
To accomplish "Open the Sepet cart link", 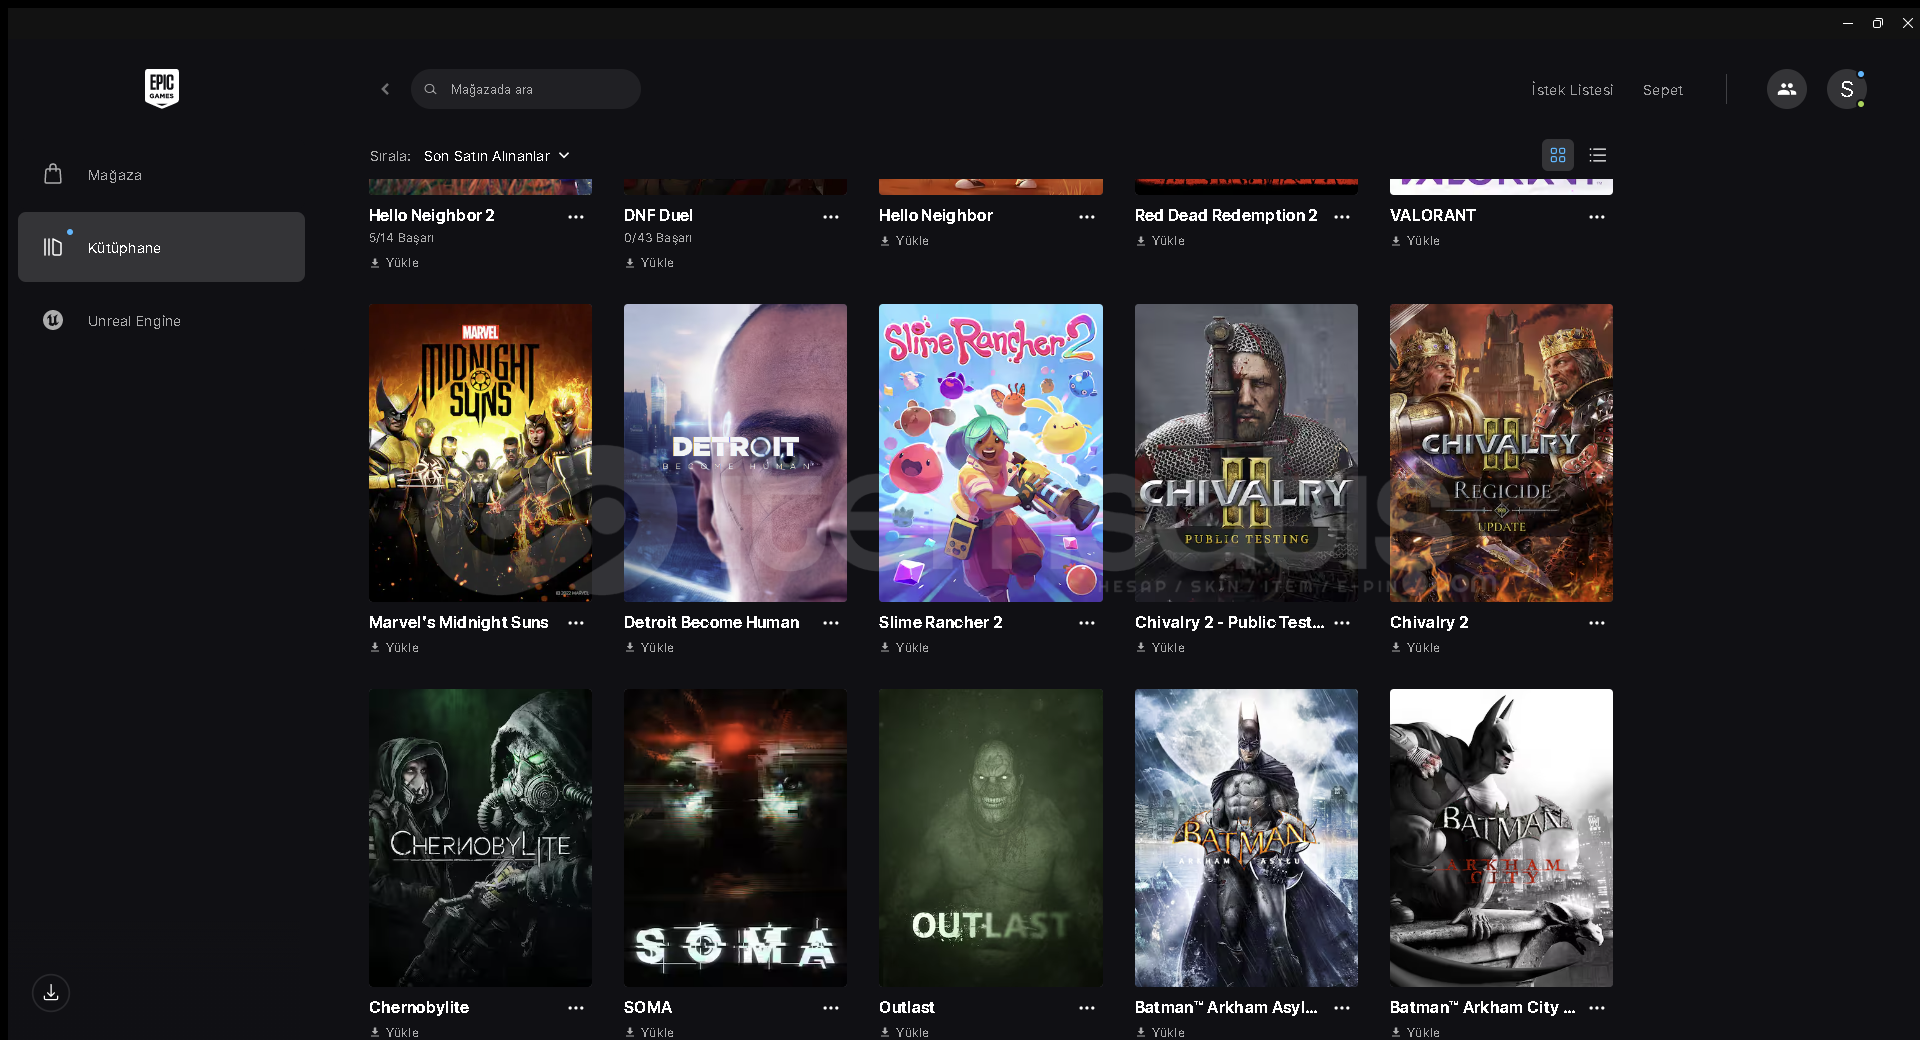I will click(1662, 90).
